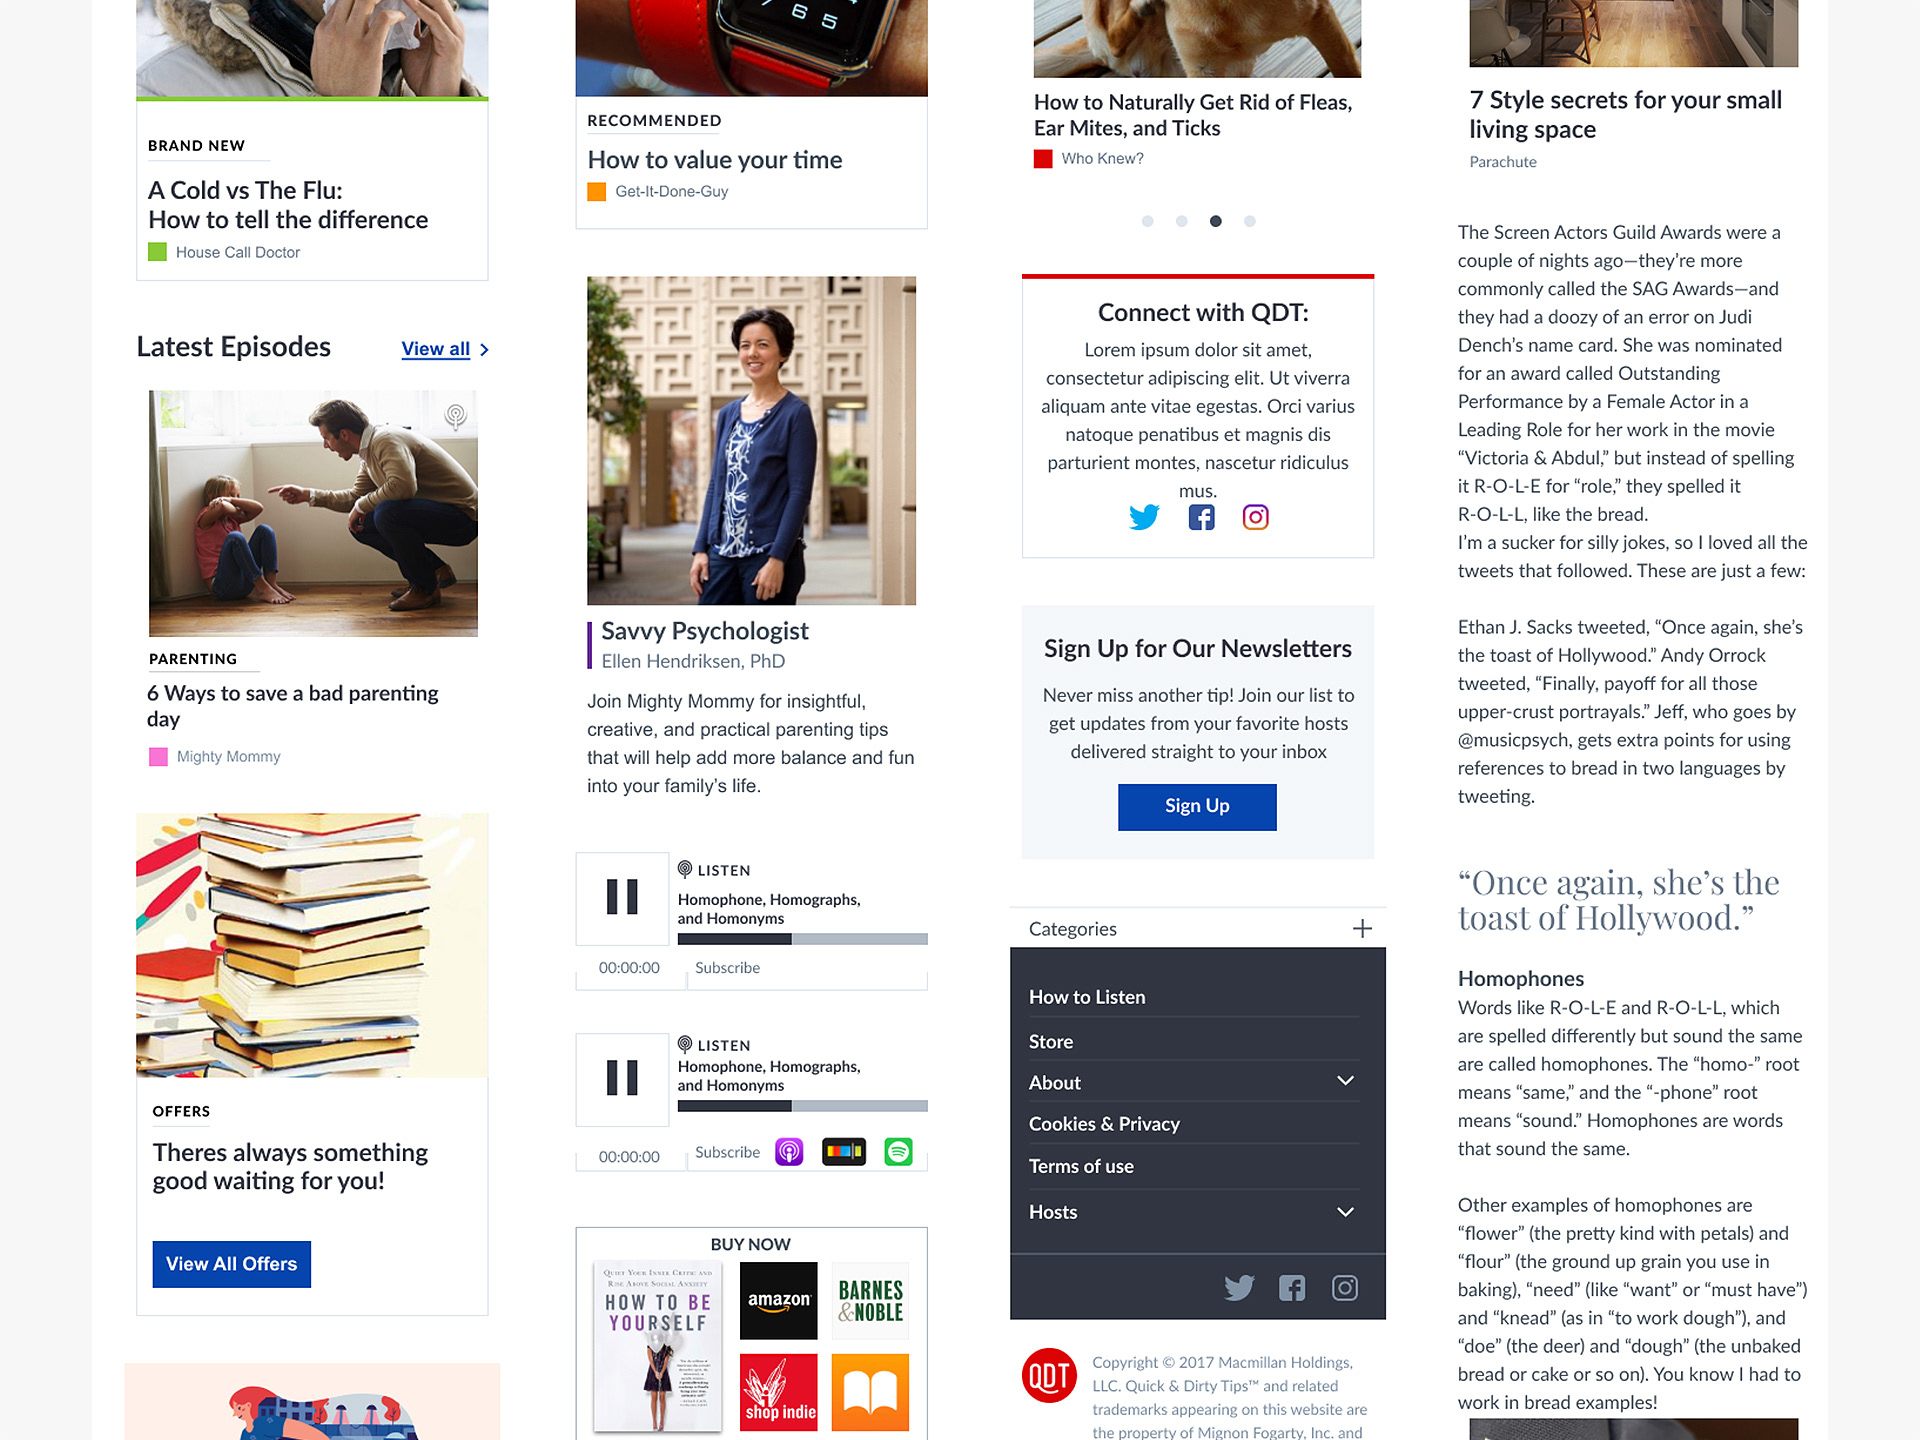Subscribe via the Spotify icon
Screen dimensions: 1920x1440
(898, 1152)
